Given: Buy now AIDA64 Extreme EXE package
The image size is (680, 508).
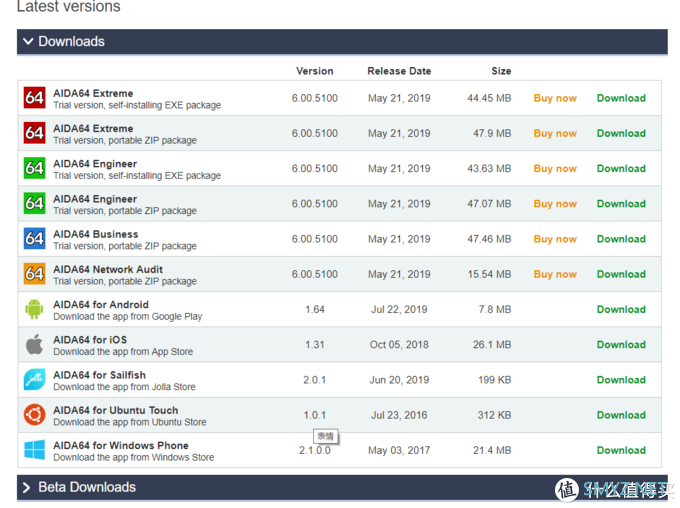Looking at the screenshot, I should pyautogui.click(x=555, y=98).
